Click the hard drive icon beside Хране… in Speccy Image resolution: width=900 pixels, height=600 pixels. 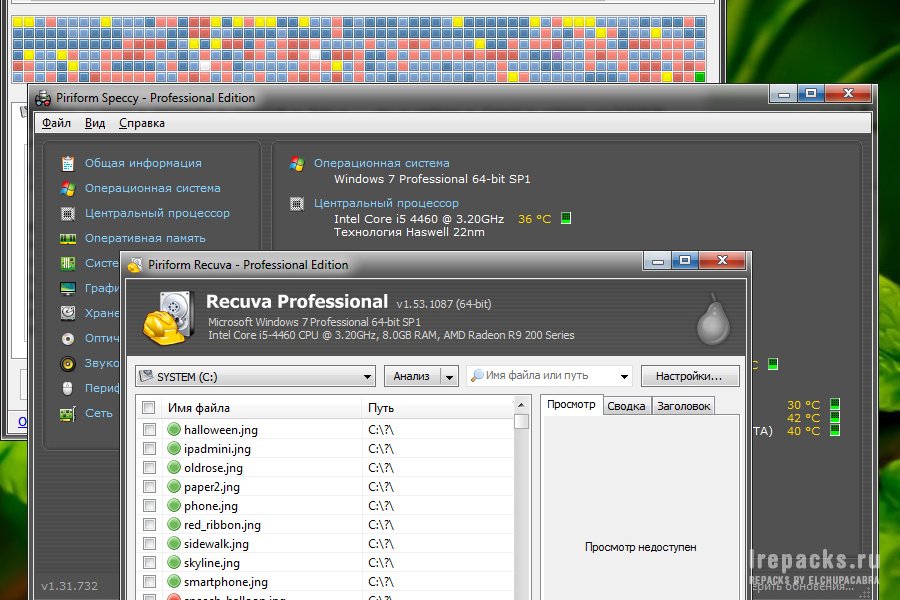tap(68, 313)
